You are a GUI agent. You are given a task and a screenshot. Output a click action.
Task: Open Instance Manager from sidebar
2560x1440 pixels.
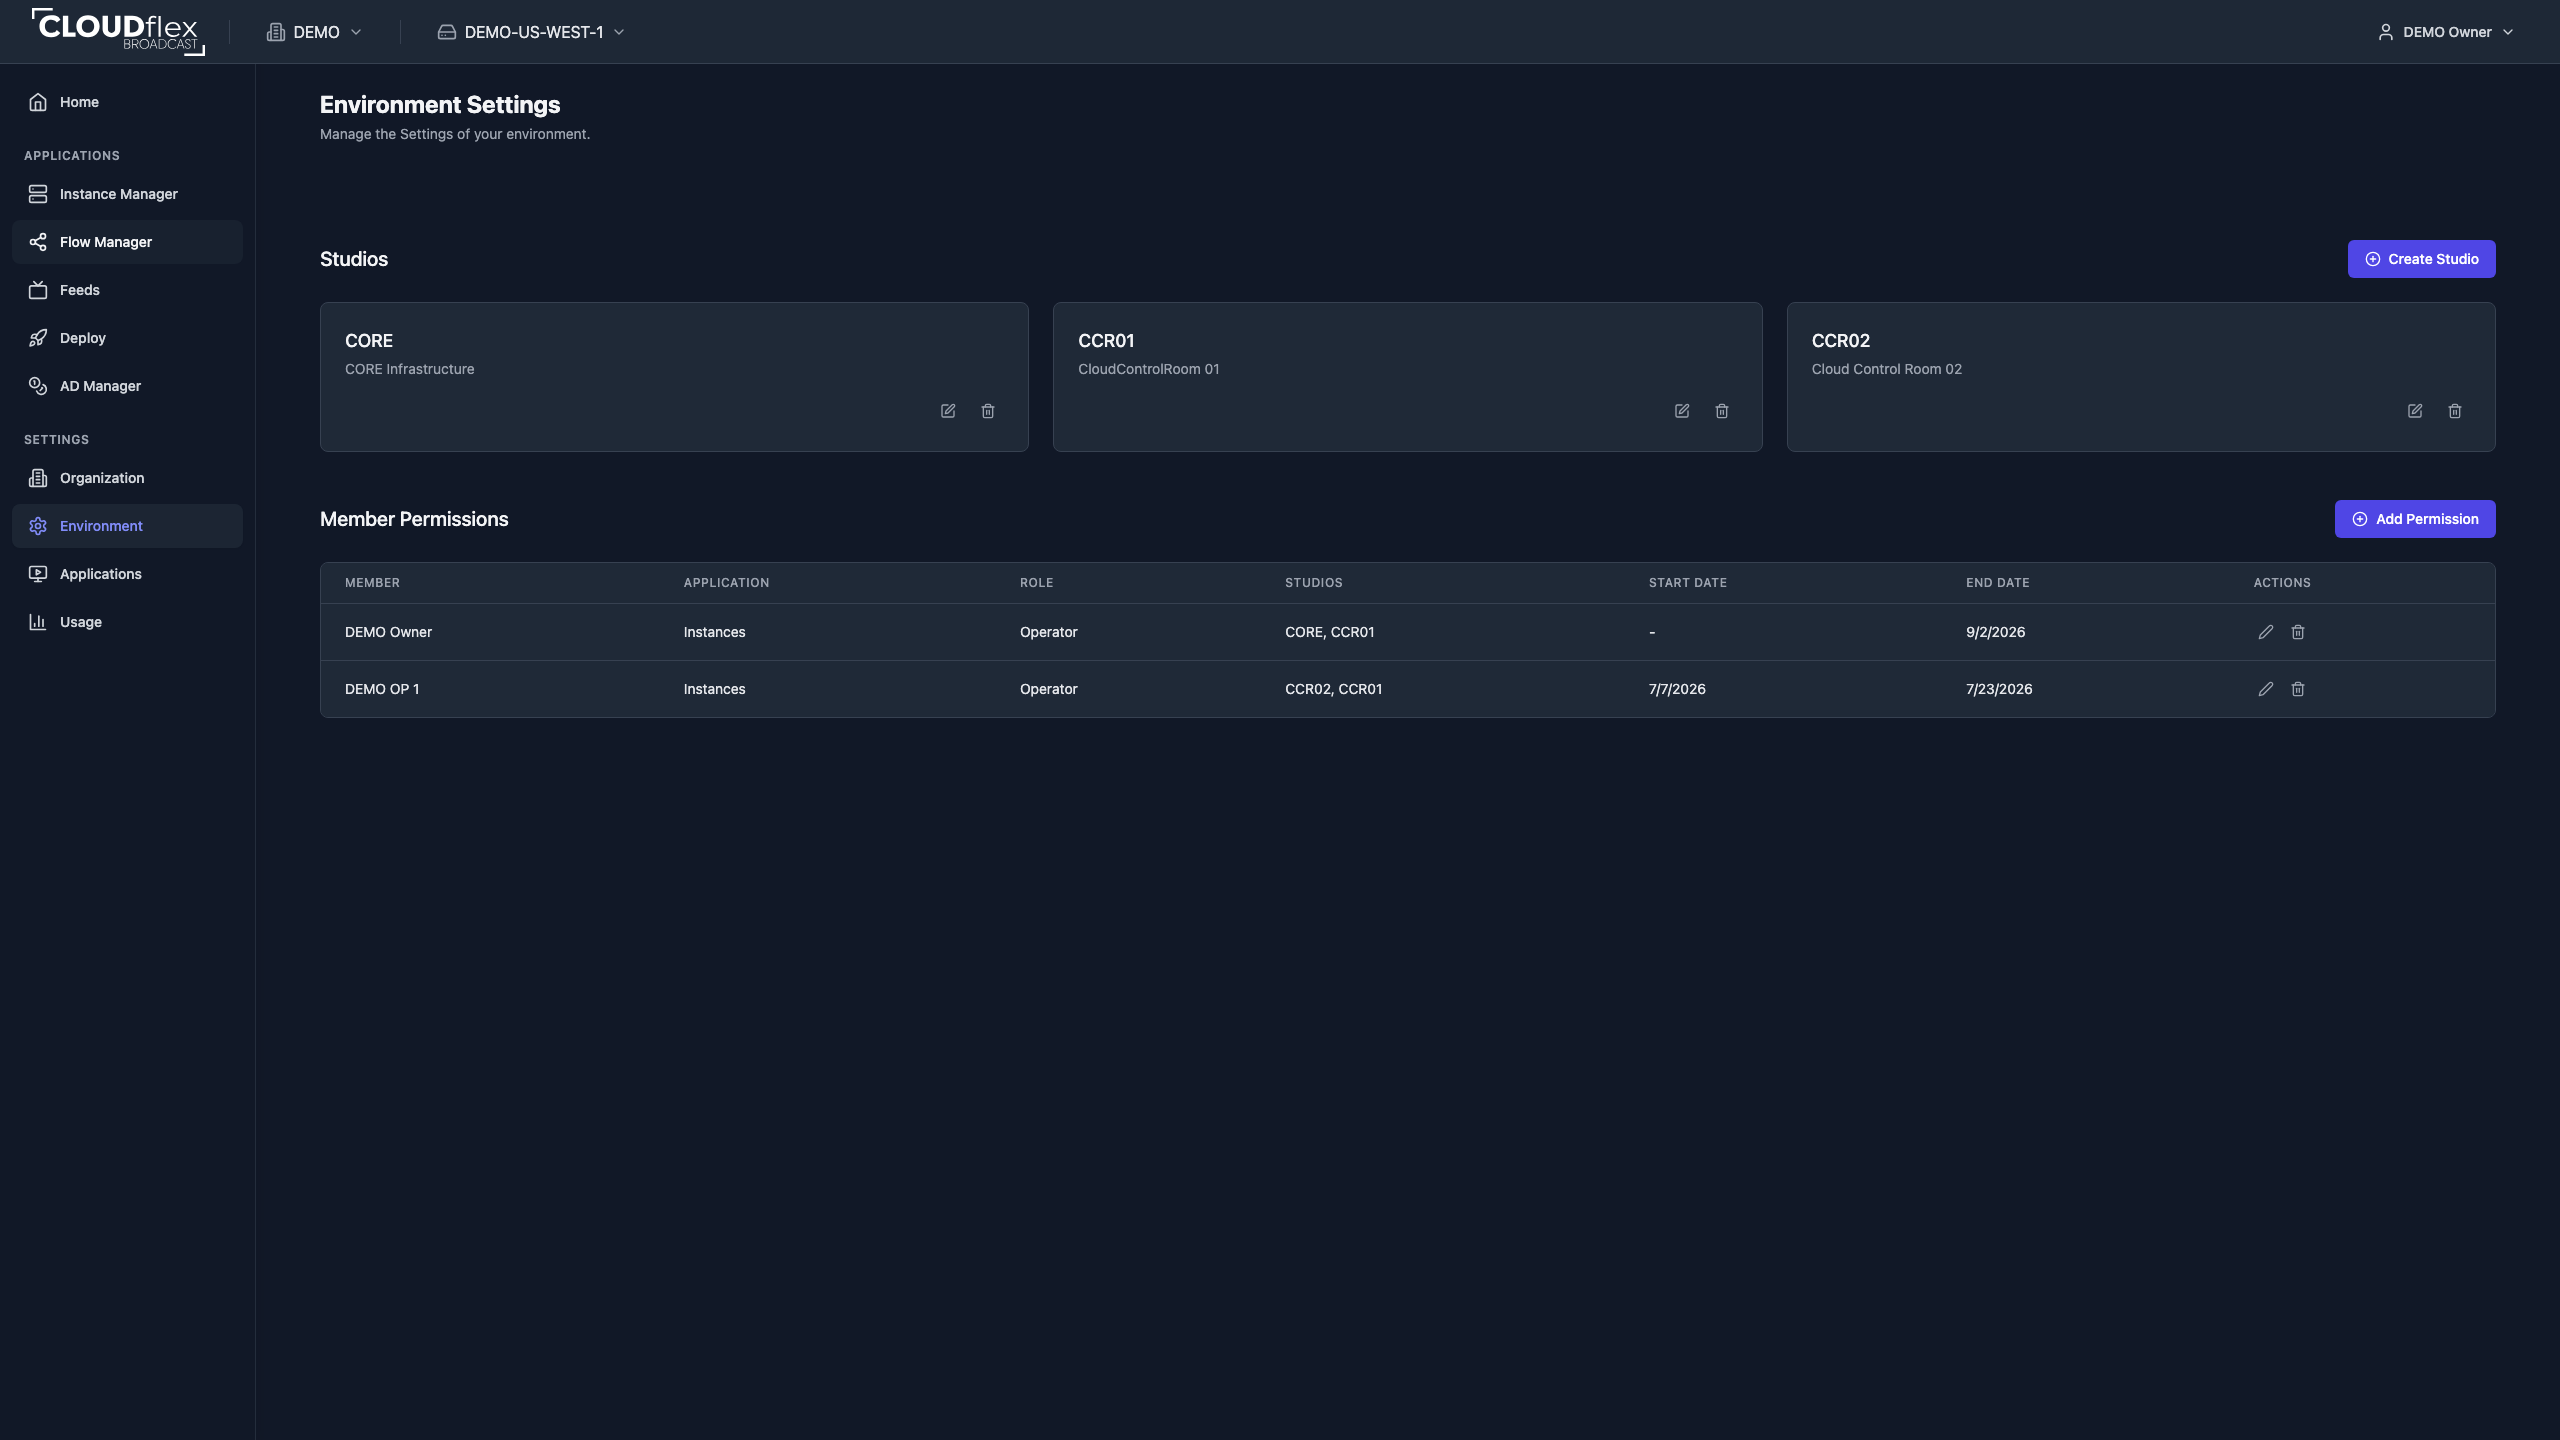click(127, 194)
